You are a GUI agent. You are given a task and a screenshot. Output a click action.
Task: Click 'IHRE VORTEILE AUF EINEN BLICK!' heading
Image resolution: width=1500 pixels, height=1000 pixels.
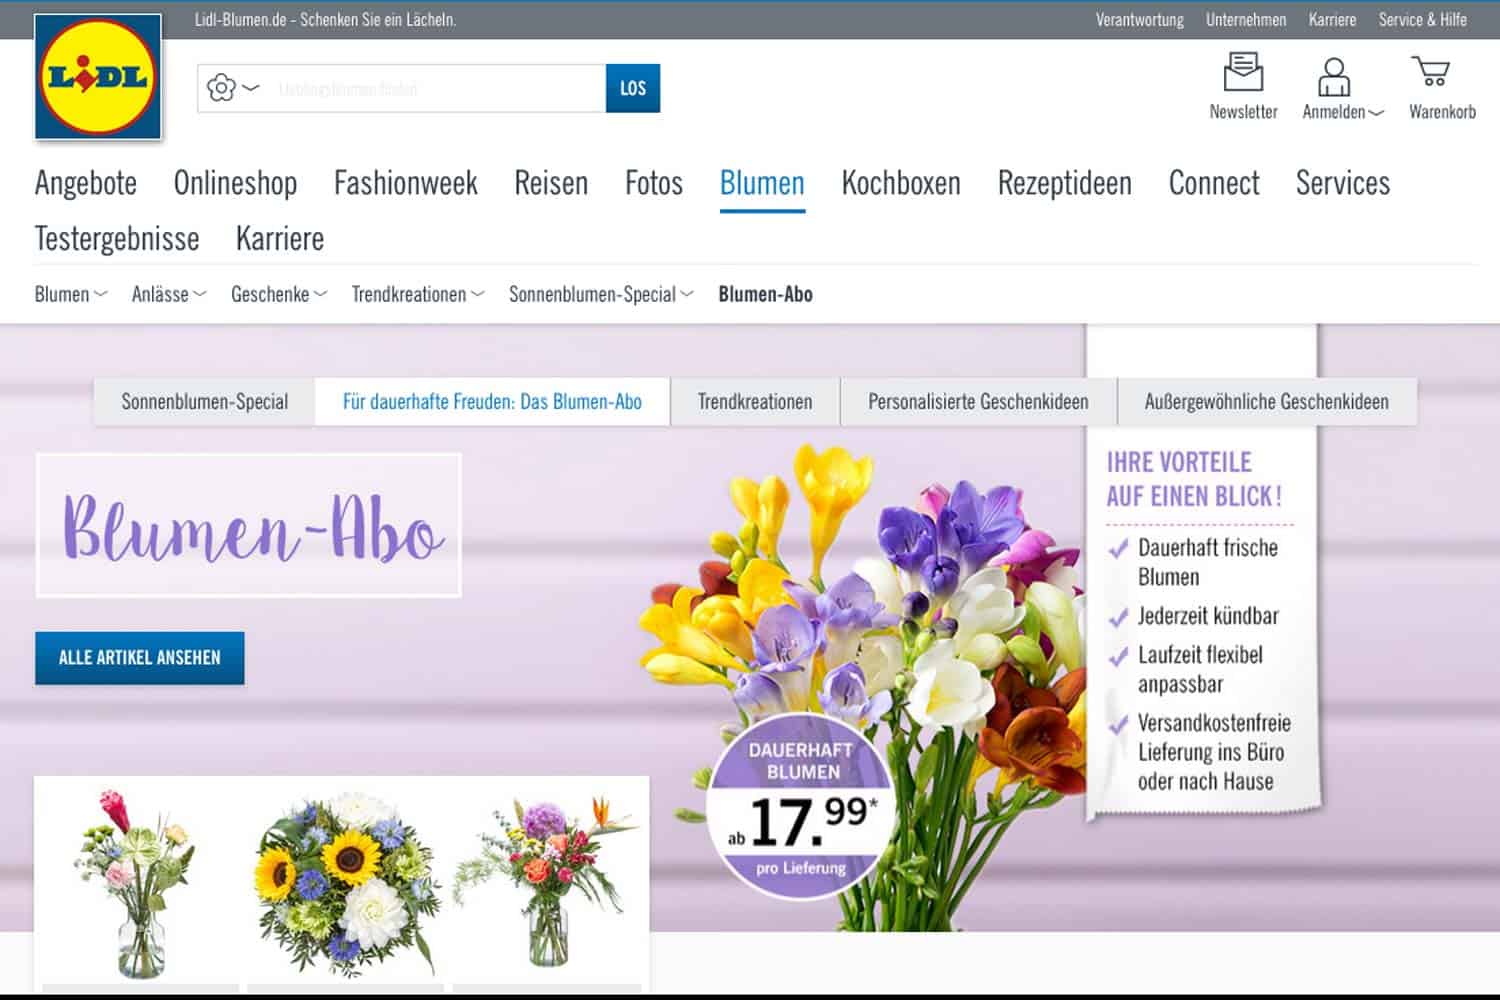1195,479
